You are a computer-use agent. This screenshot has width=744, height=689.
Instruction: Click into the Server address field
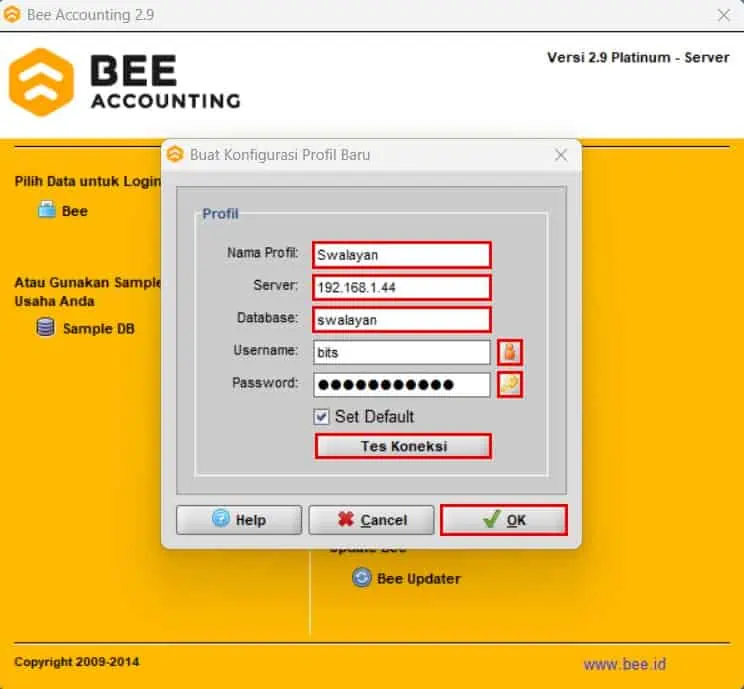point(402,287)
